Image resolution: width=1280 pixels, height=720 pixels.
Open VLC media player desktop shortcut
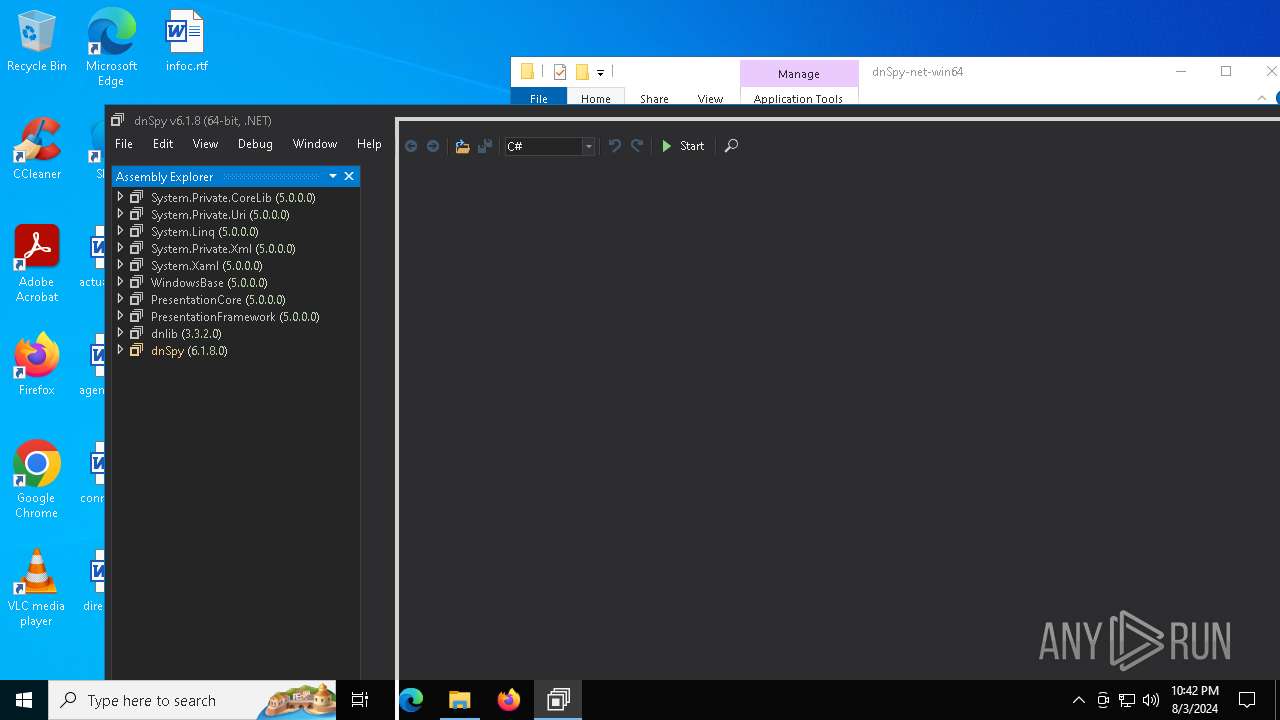coord(37,588)
